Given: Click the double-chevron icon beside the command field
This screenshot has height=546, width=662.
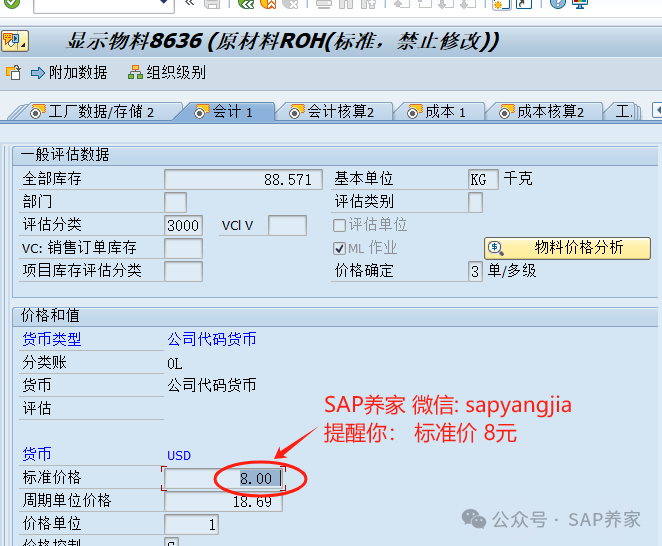Looking at the screenshot, I should point(189,4).
